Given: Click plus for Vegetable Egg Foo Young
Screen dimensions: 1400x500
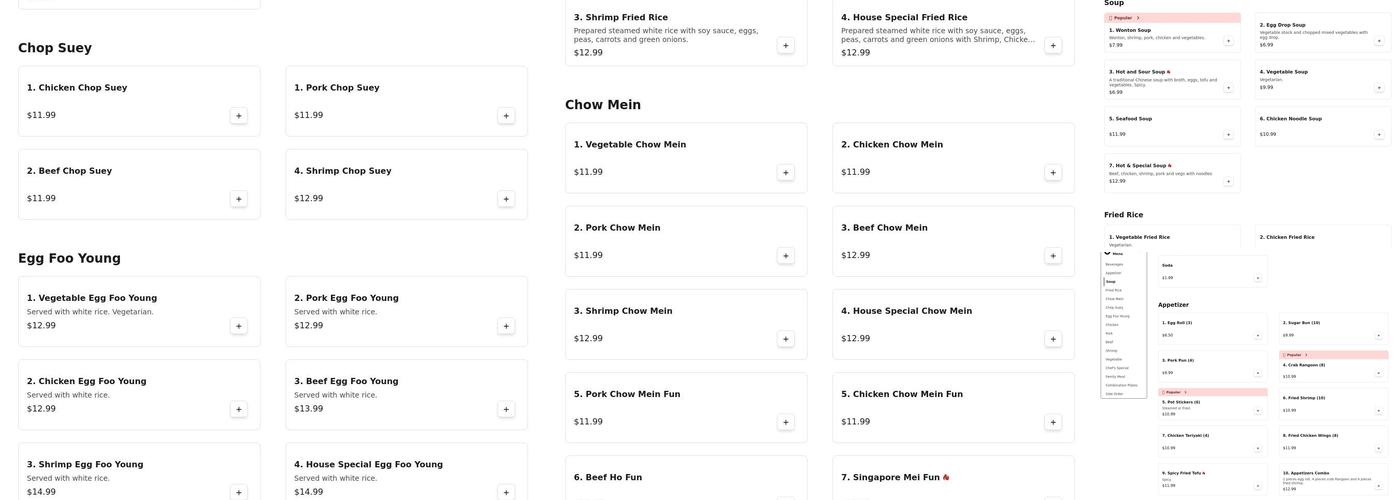Looking at the screenshot, I should [x=238, y=326].
